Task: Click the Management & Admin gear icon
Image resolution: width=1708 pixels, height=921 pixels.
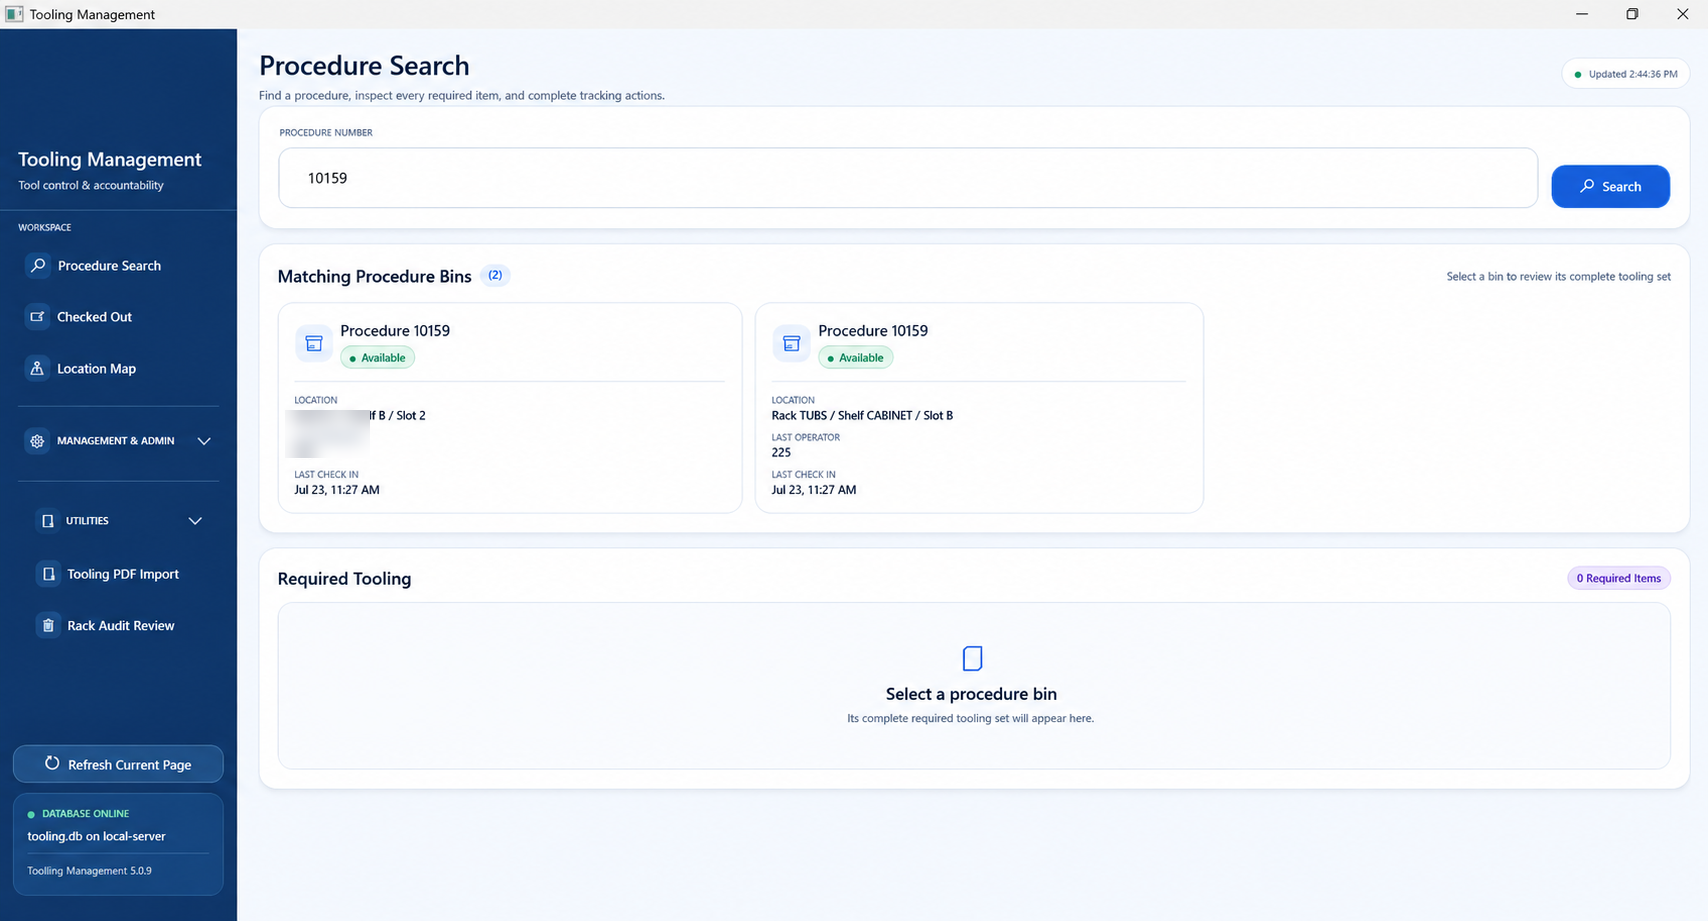Action: [37, 441]
